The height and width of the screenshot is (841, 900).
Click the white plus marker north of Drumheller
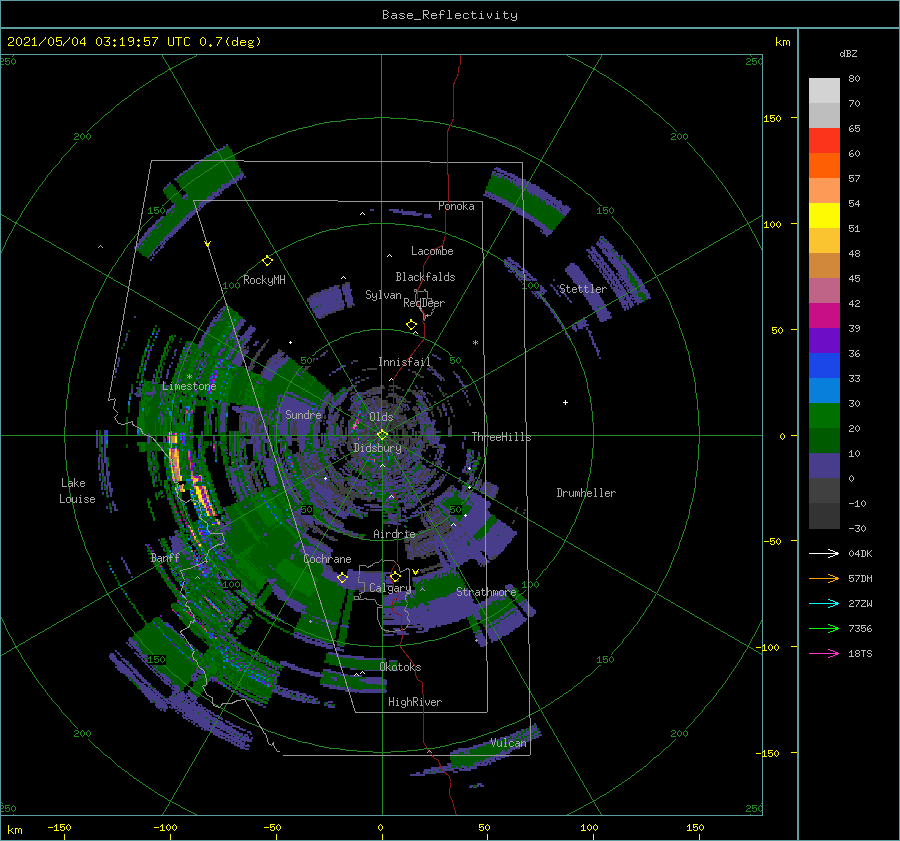click(565, 402)
